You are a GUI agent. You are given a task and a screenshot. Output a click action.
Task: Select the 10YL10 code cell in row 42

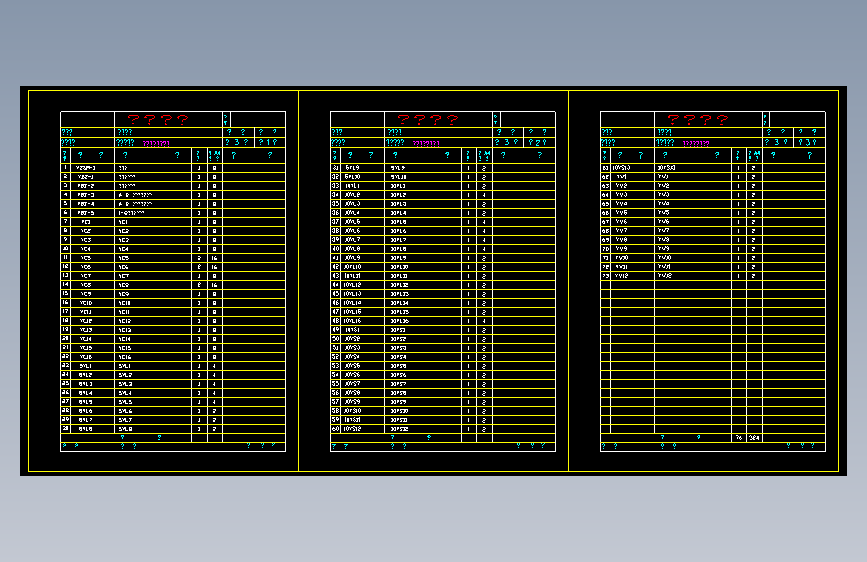pyautogui.click(x=352, y=267)
